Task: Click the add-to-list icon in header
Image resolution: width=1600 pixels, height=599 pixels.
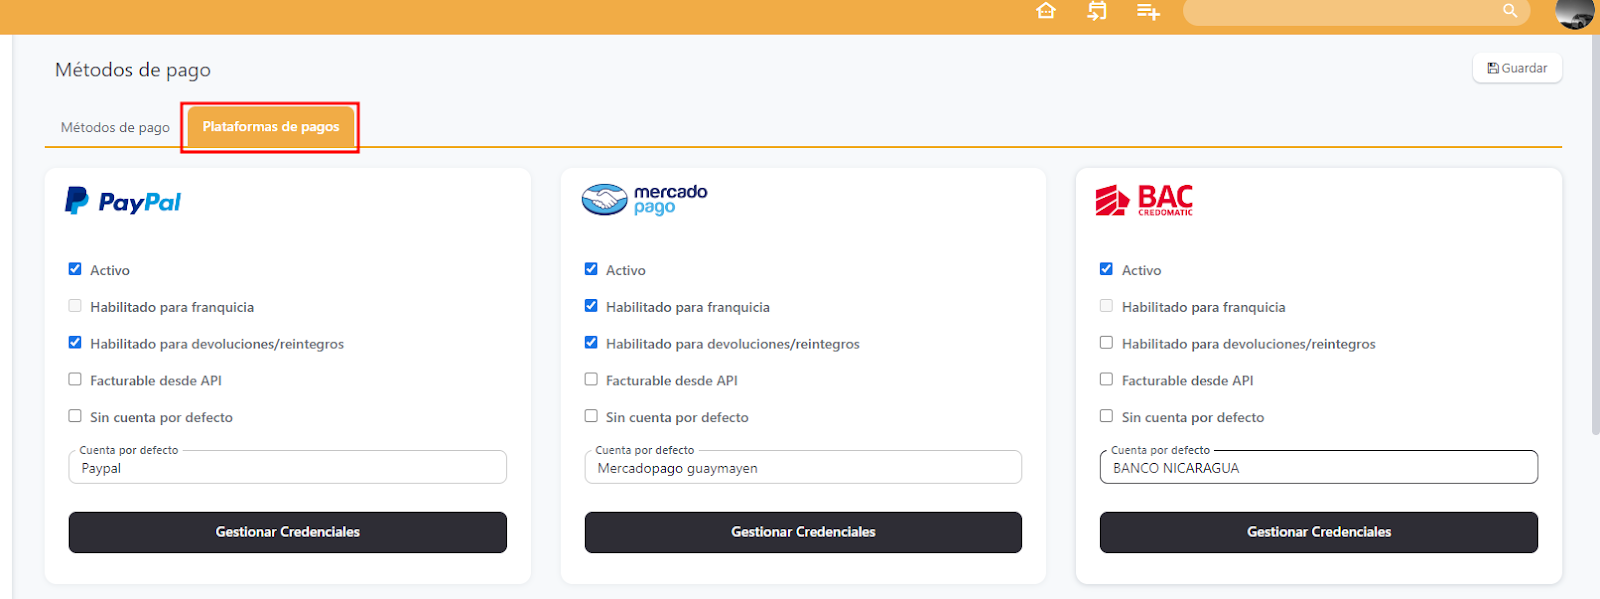Action: click(x=1148, y=12)
